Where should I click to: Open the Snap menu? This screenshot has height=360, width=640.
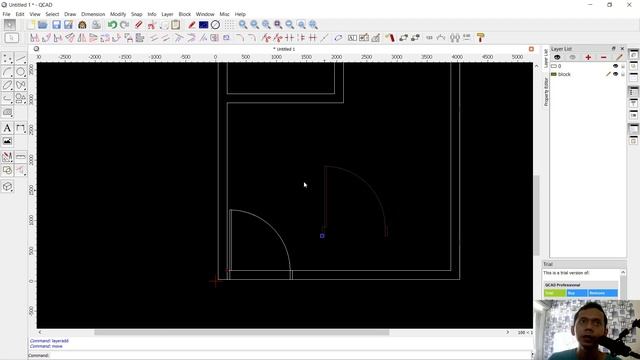[x=136, y=14]
